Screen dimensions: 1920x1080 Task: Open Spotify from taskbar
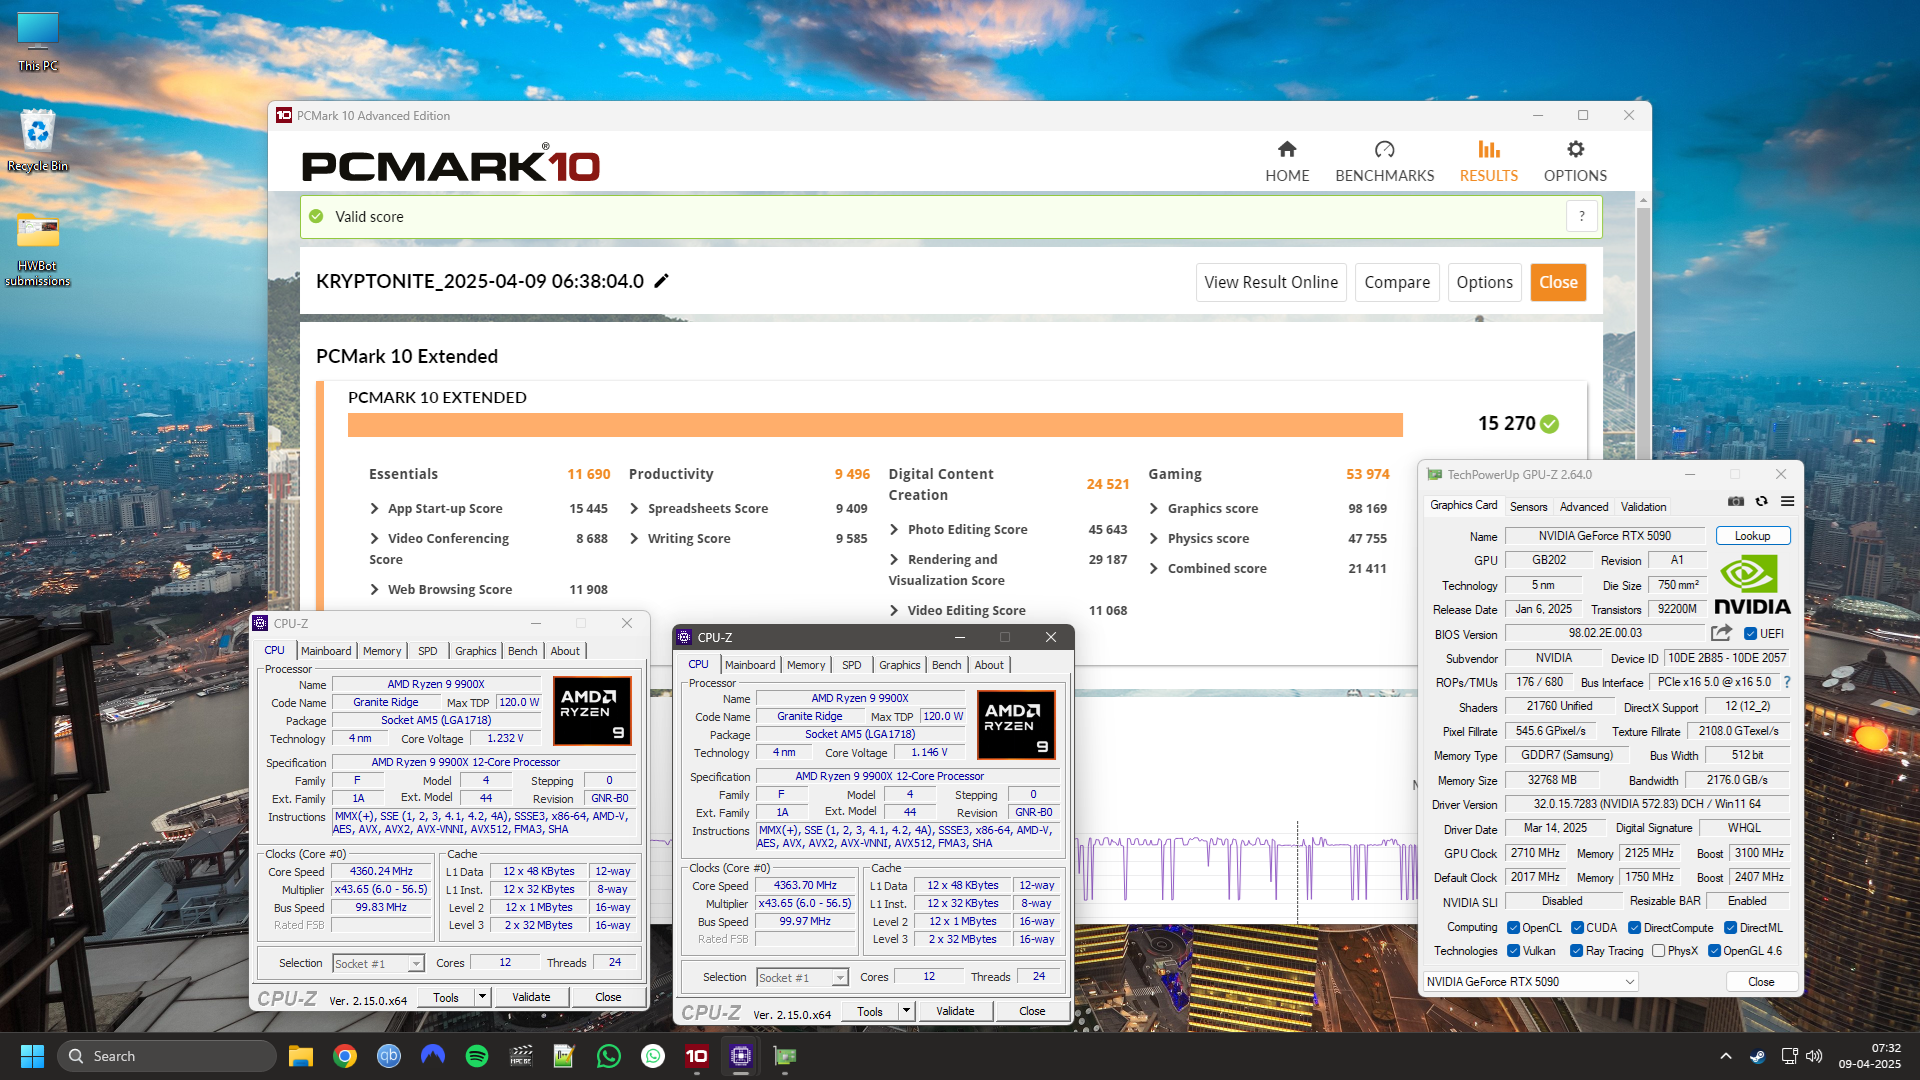pyautogui.click(x=477, y=1056)
